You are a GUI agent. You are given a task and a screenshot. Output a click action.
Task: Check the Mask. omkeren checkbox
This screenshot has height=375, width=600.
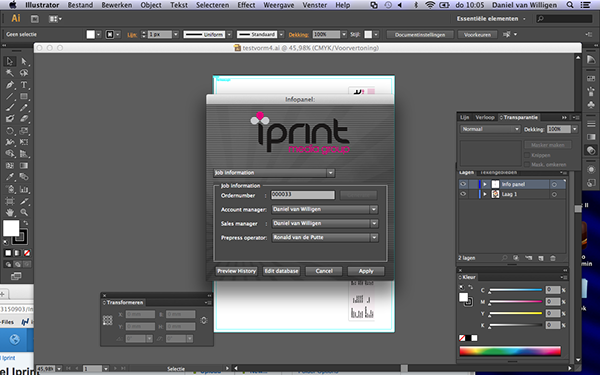(x=527, y=165)
